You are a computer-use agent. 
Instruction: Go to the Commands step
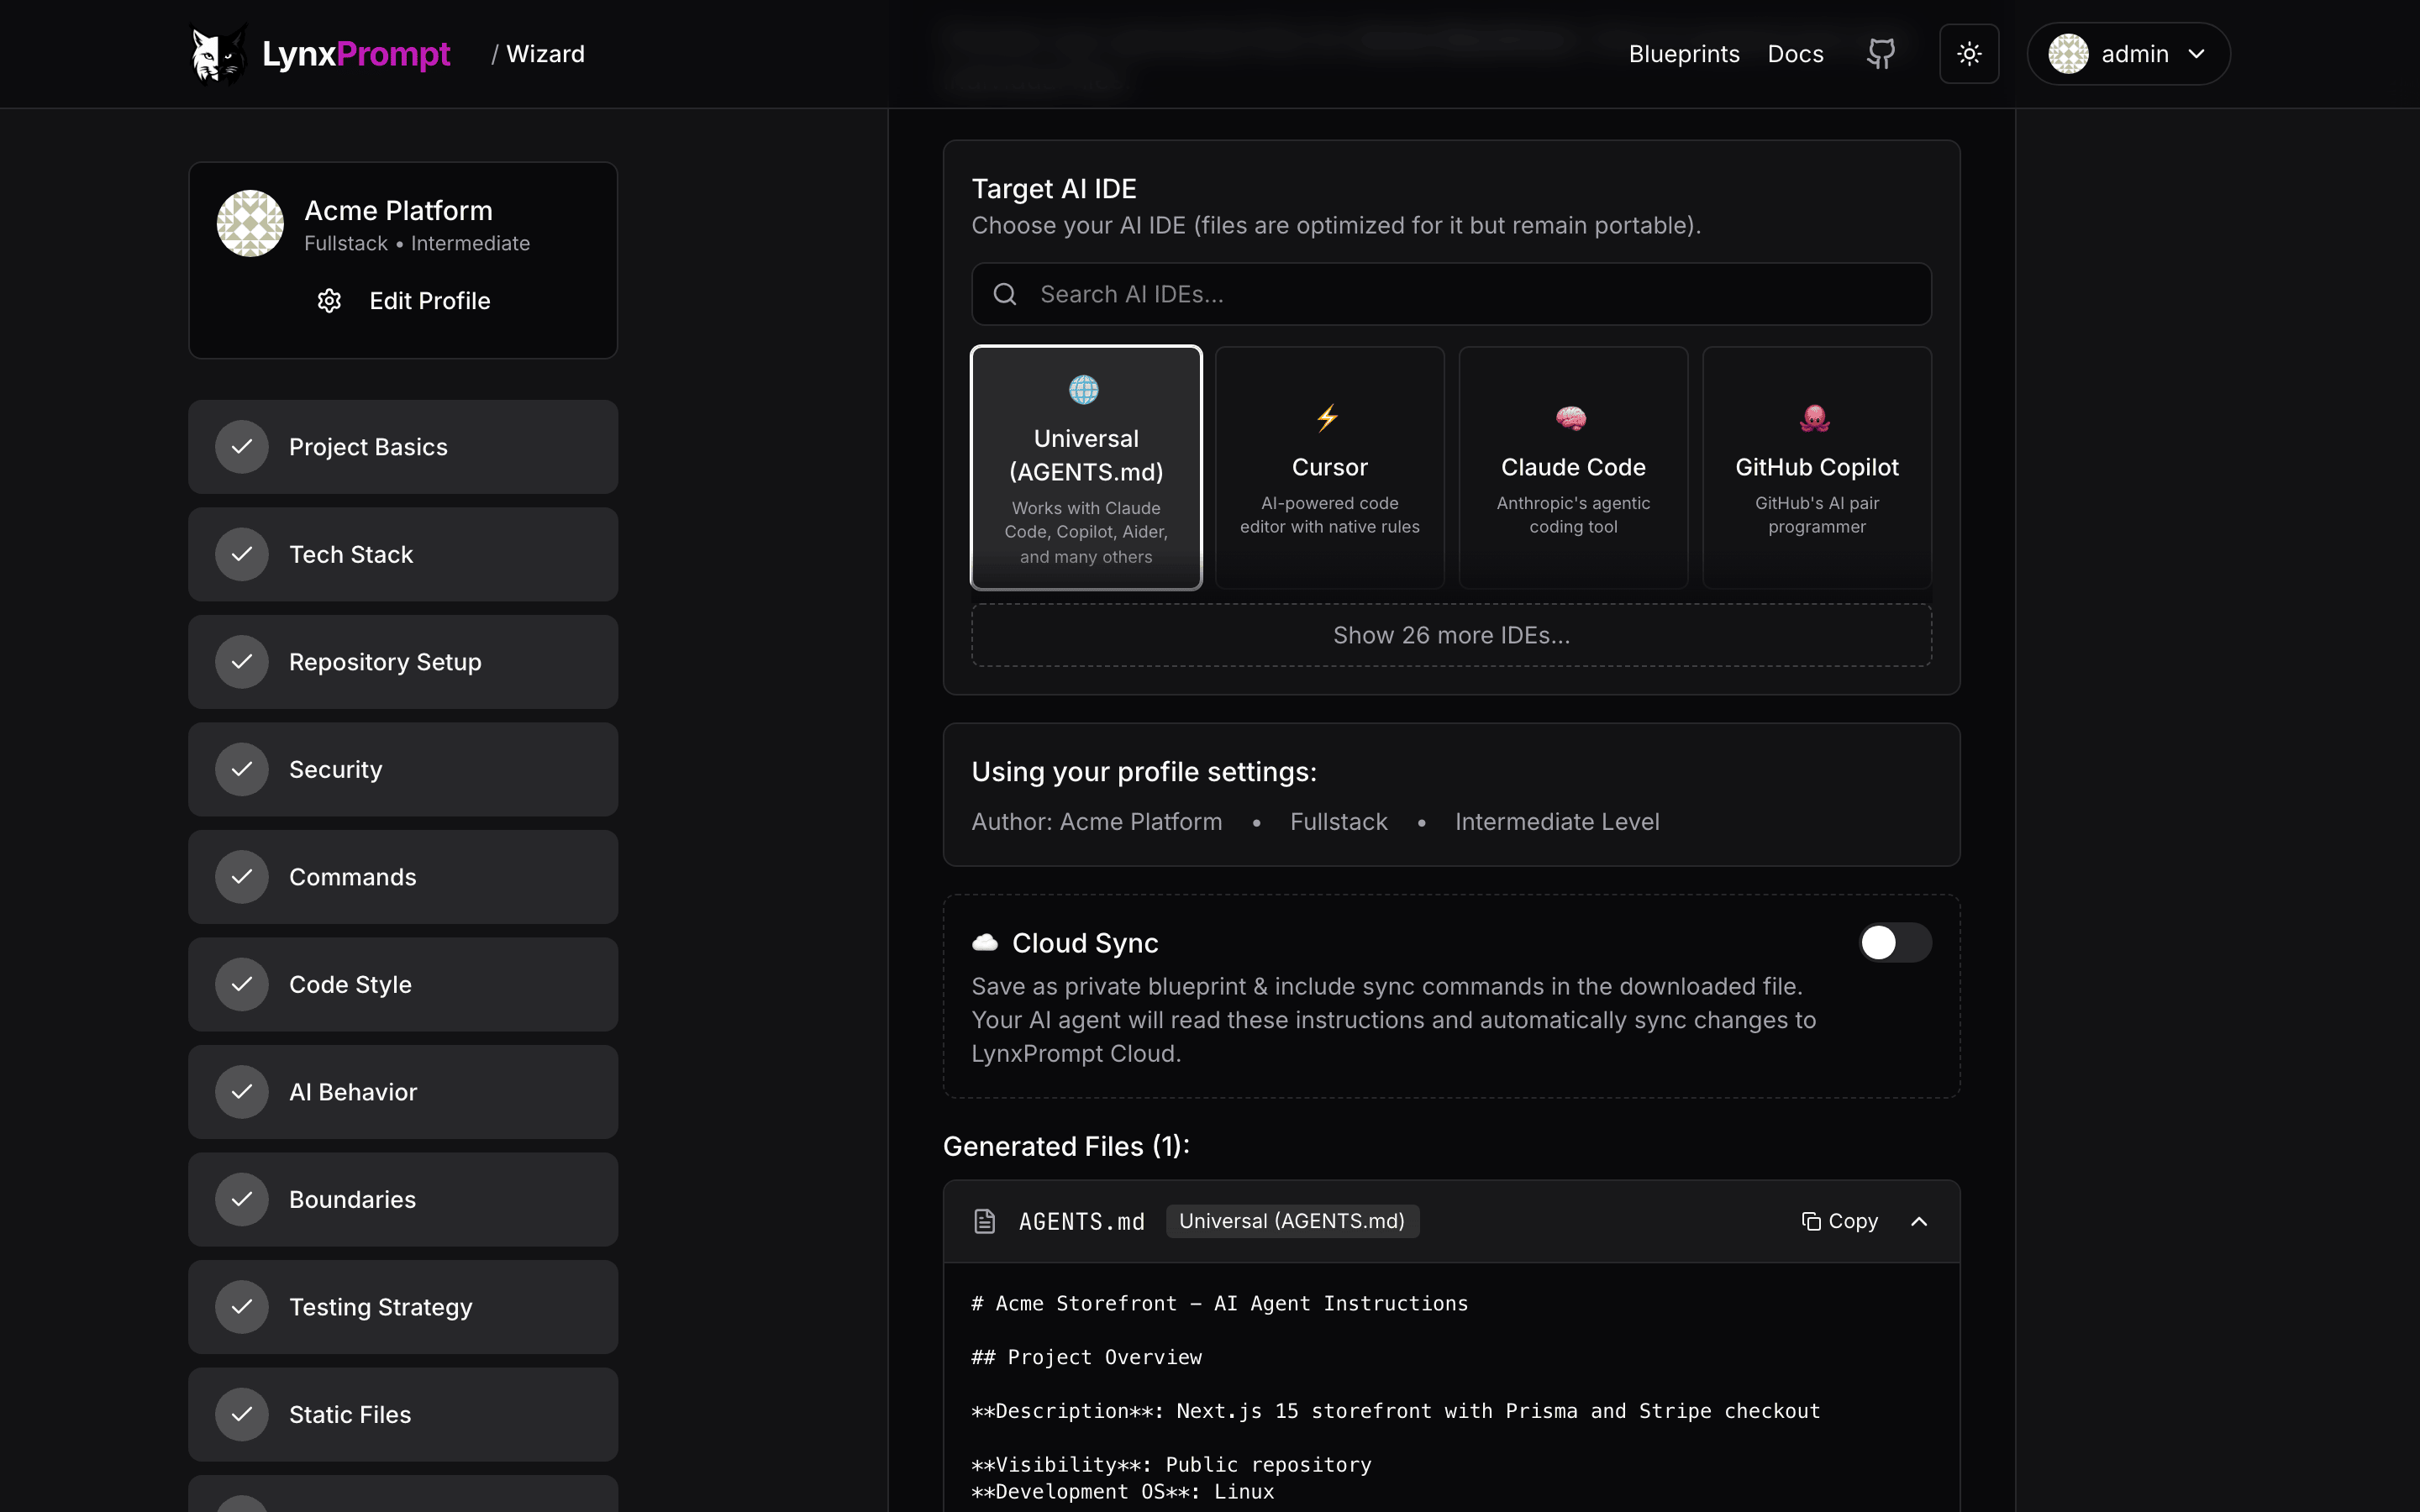403,877
